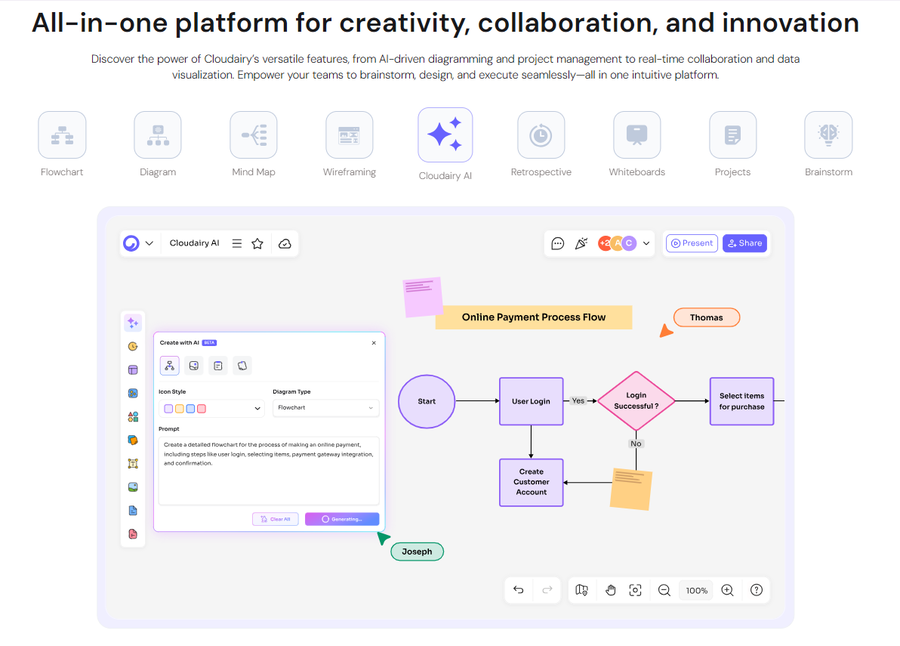Select the diagram generation mode icon
The width and height of the screenshot is (900, 646).
170,366
